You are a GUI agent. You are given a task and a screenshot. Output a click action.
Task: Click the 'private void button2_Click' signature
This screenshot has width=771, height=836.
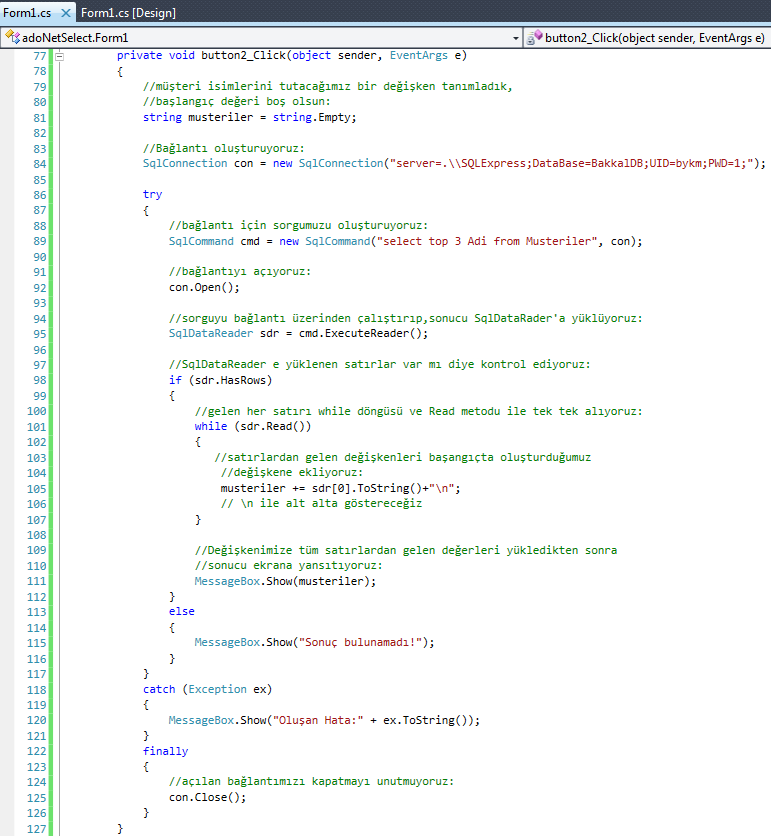click(292, 55)
